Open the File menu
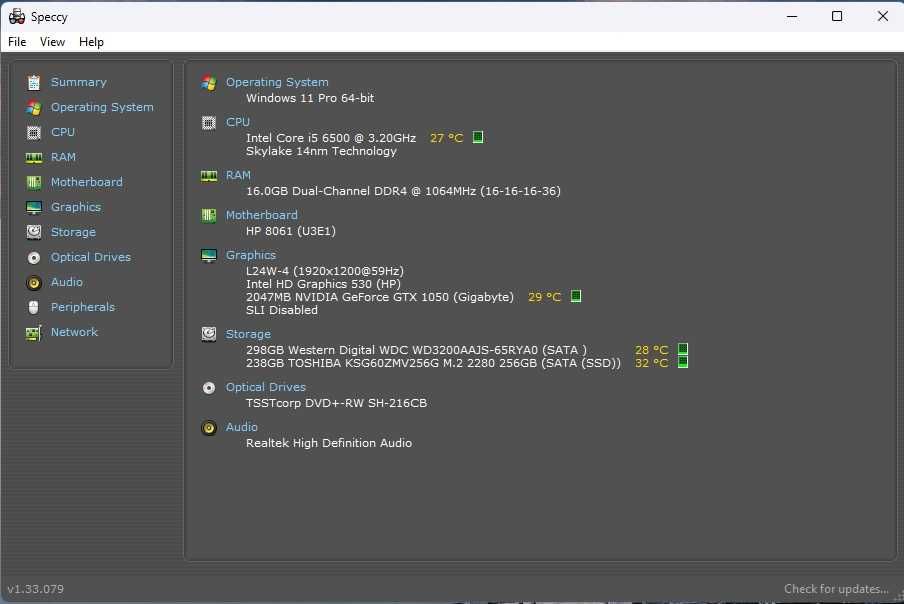This screenshot has width=904, height=604. (x=17, y=41)
